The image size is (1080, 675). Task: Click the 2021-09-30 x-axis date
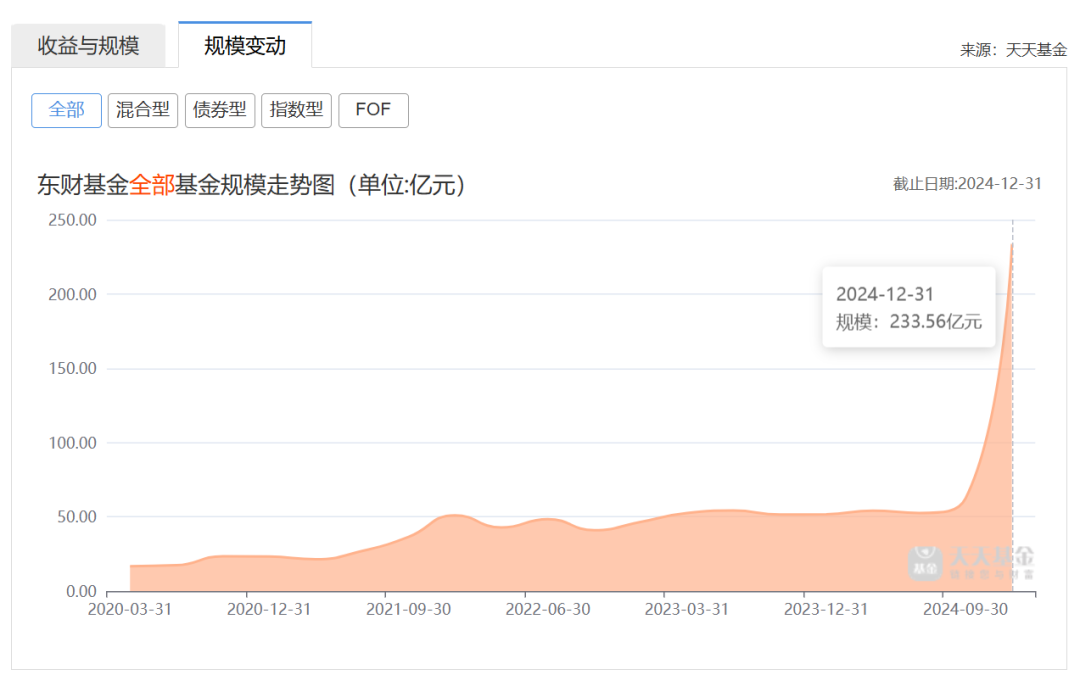tap(408, 610)
